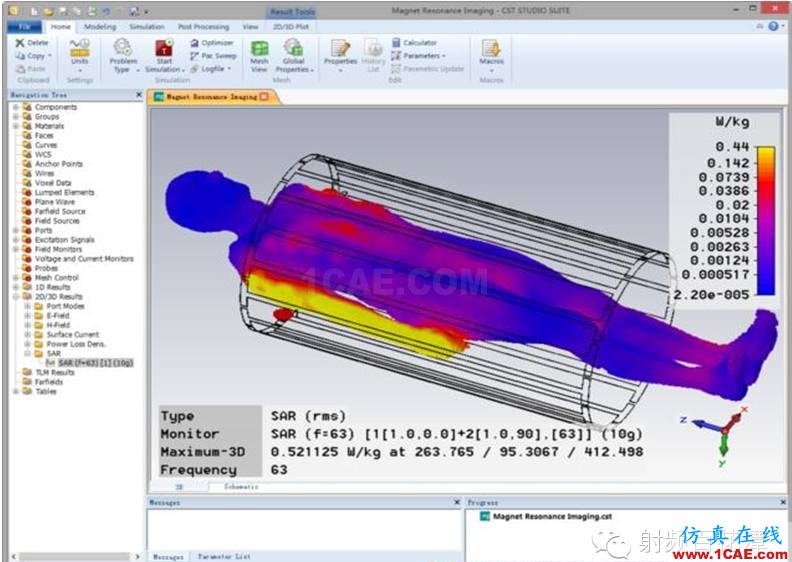Click the Maximum-3D value text
Screen dimensions: 792x562
click(457, 452)
